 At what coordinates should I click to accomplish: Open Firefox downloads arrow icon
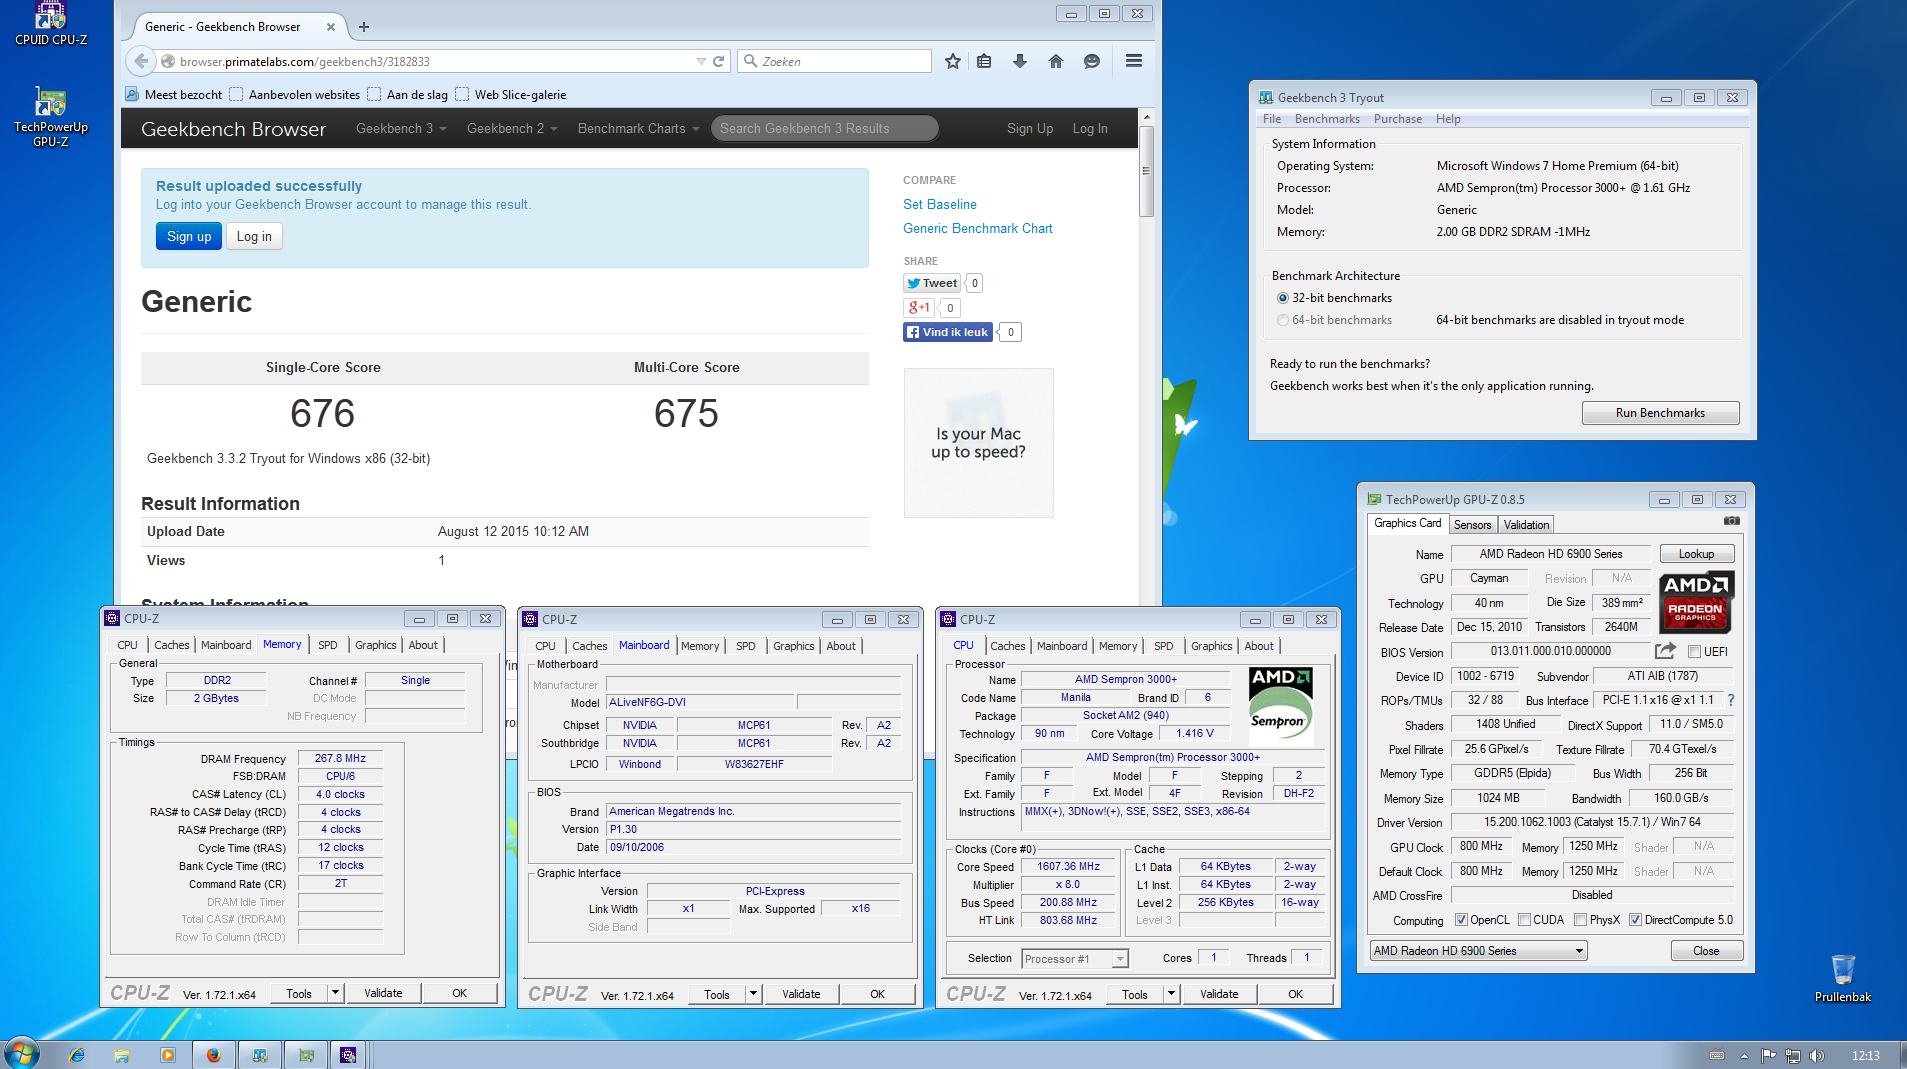(x=1020, y=61)
